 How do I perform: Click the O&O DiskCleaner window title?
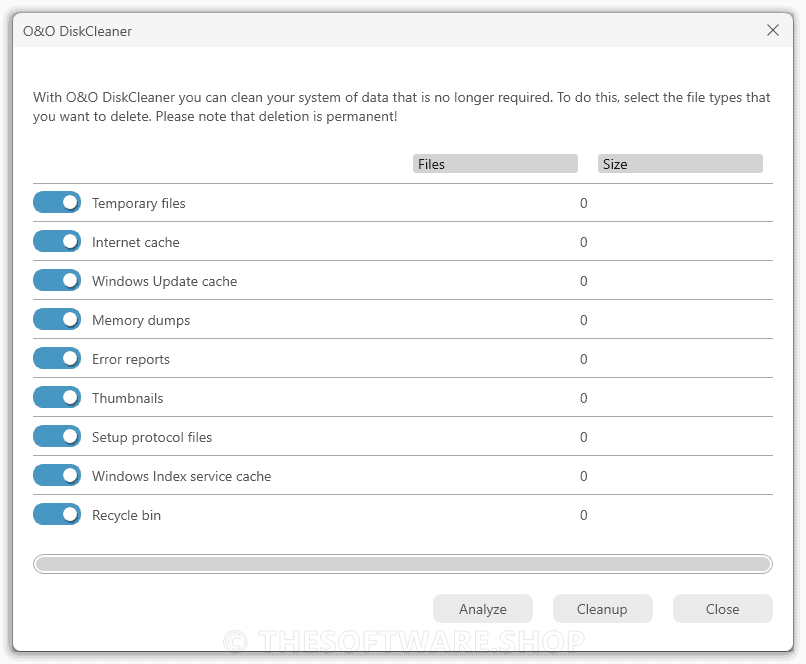pyautogui.click(x=78, y=31)
